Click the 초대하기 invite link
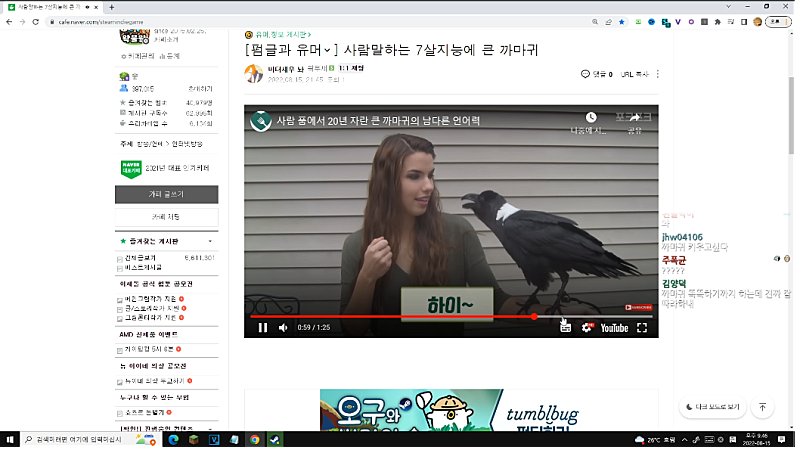Screen dimensions: 800x450 [200, 89]
